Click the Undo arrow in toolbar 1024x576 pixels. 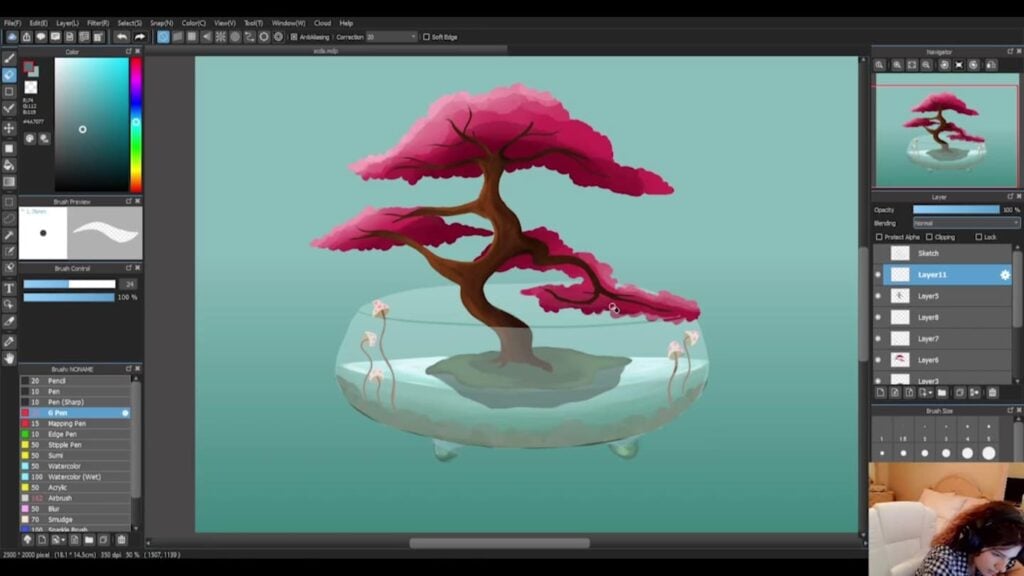click(121, 37)
